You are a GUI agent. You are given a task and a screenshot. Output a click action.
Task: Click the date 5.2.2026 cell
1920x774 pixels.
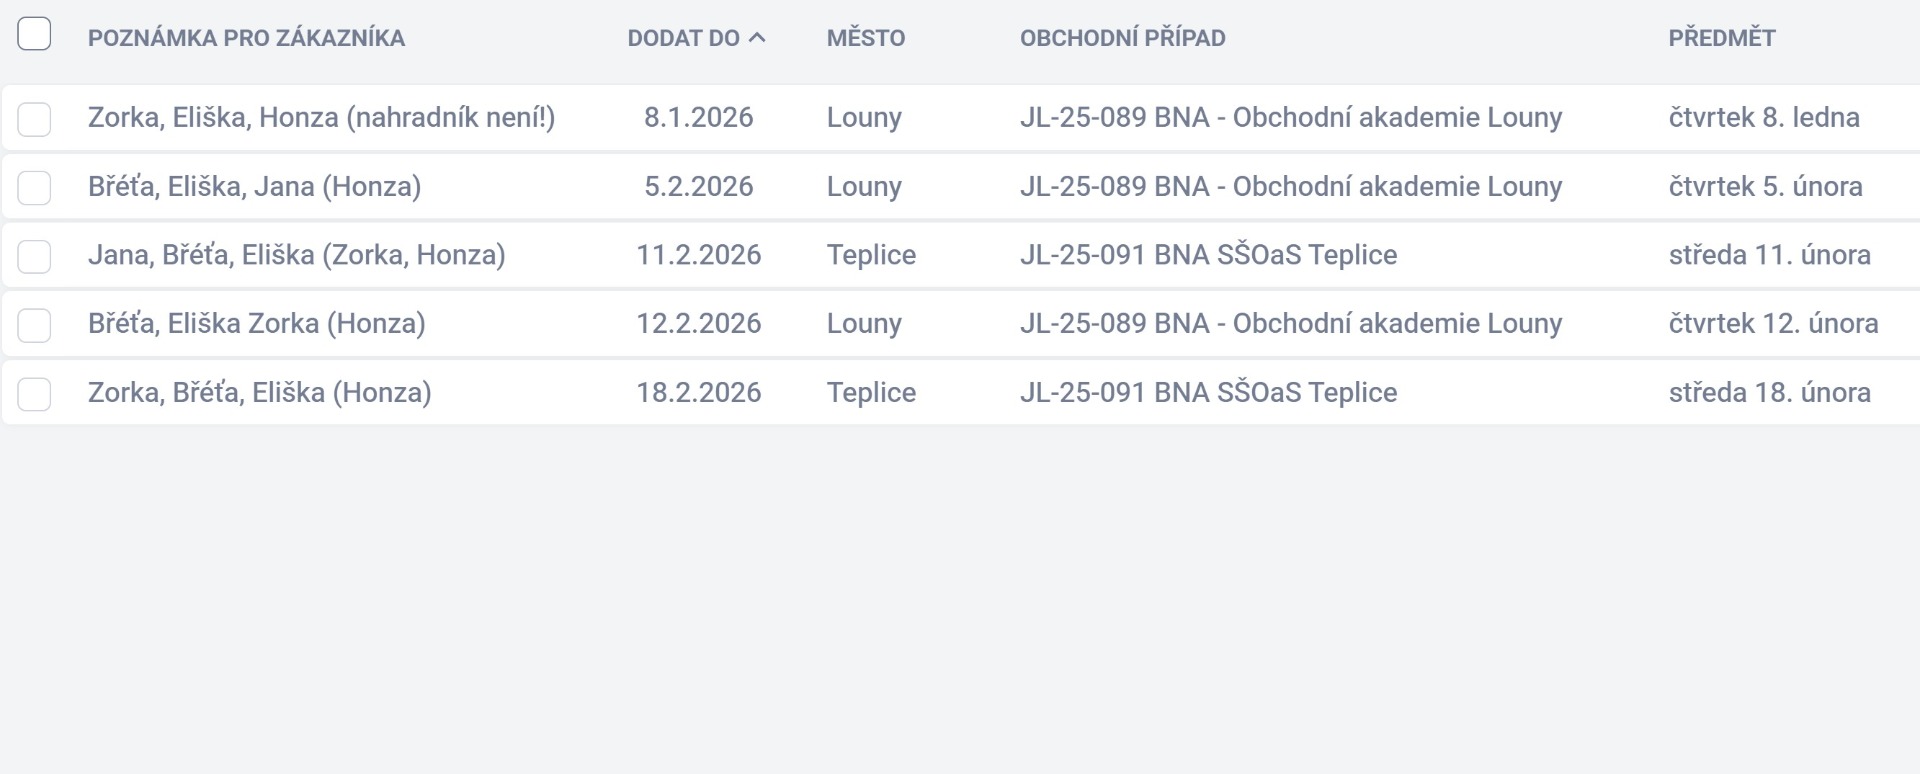[698, 187]
